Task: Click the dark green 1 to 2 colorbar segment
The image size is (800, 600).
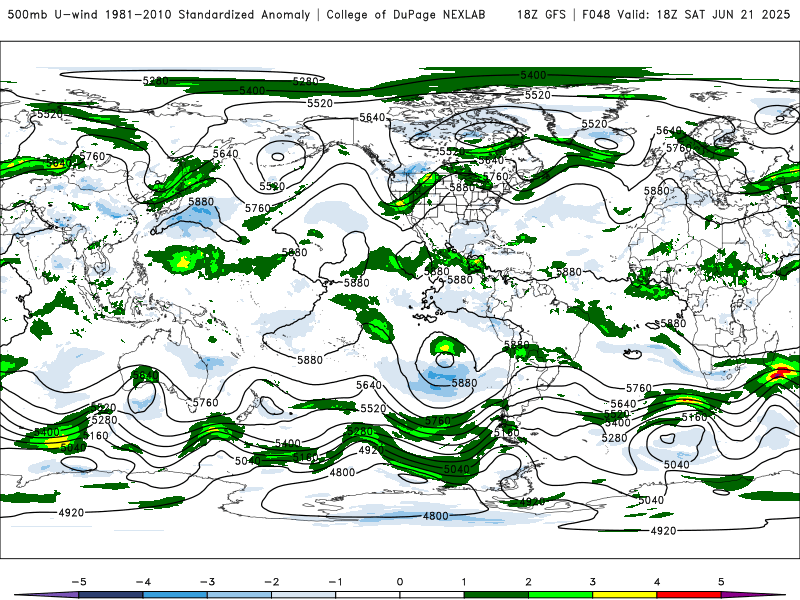Action: pos(496,595)
